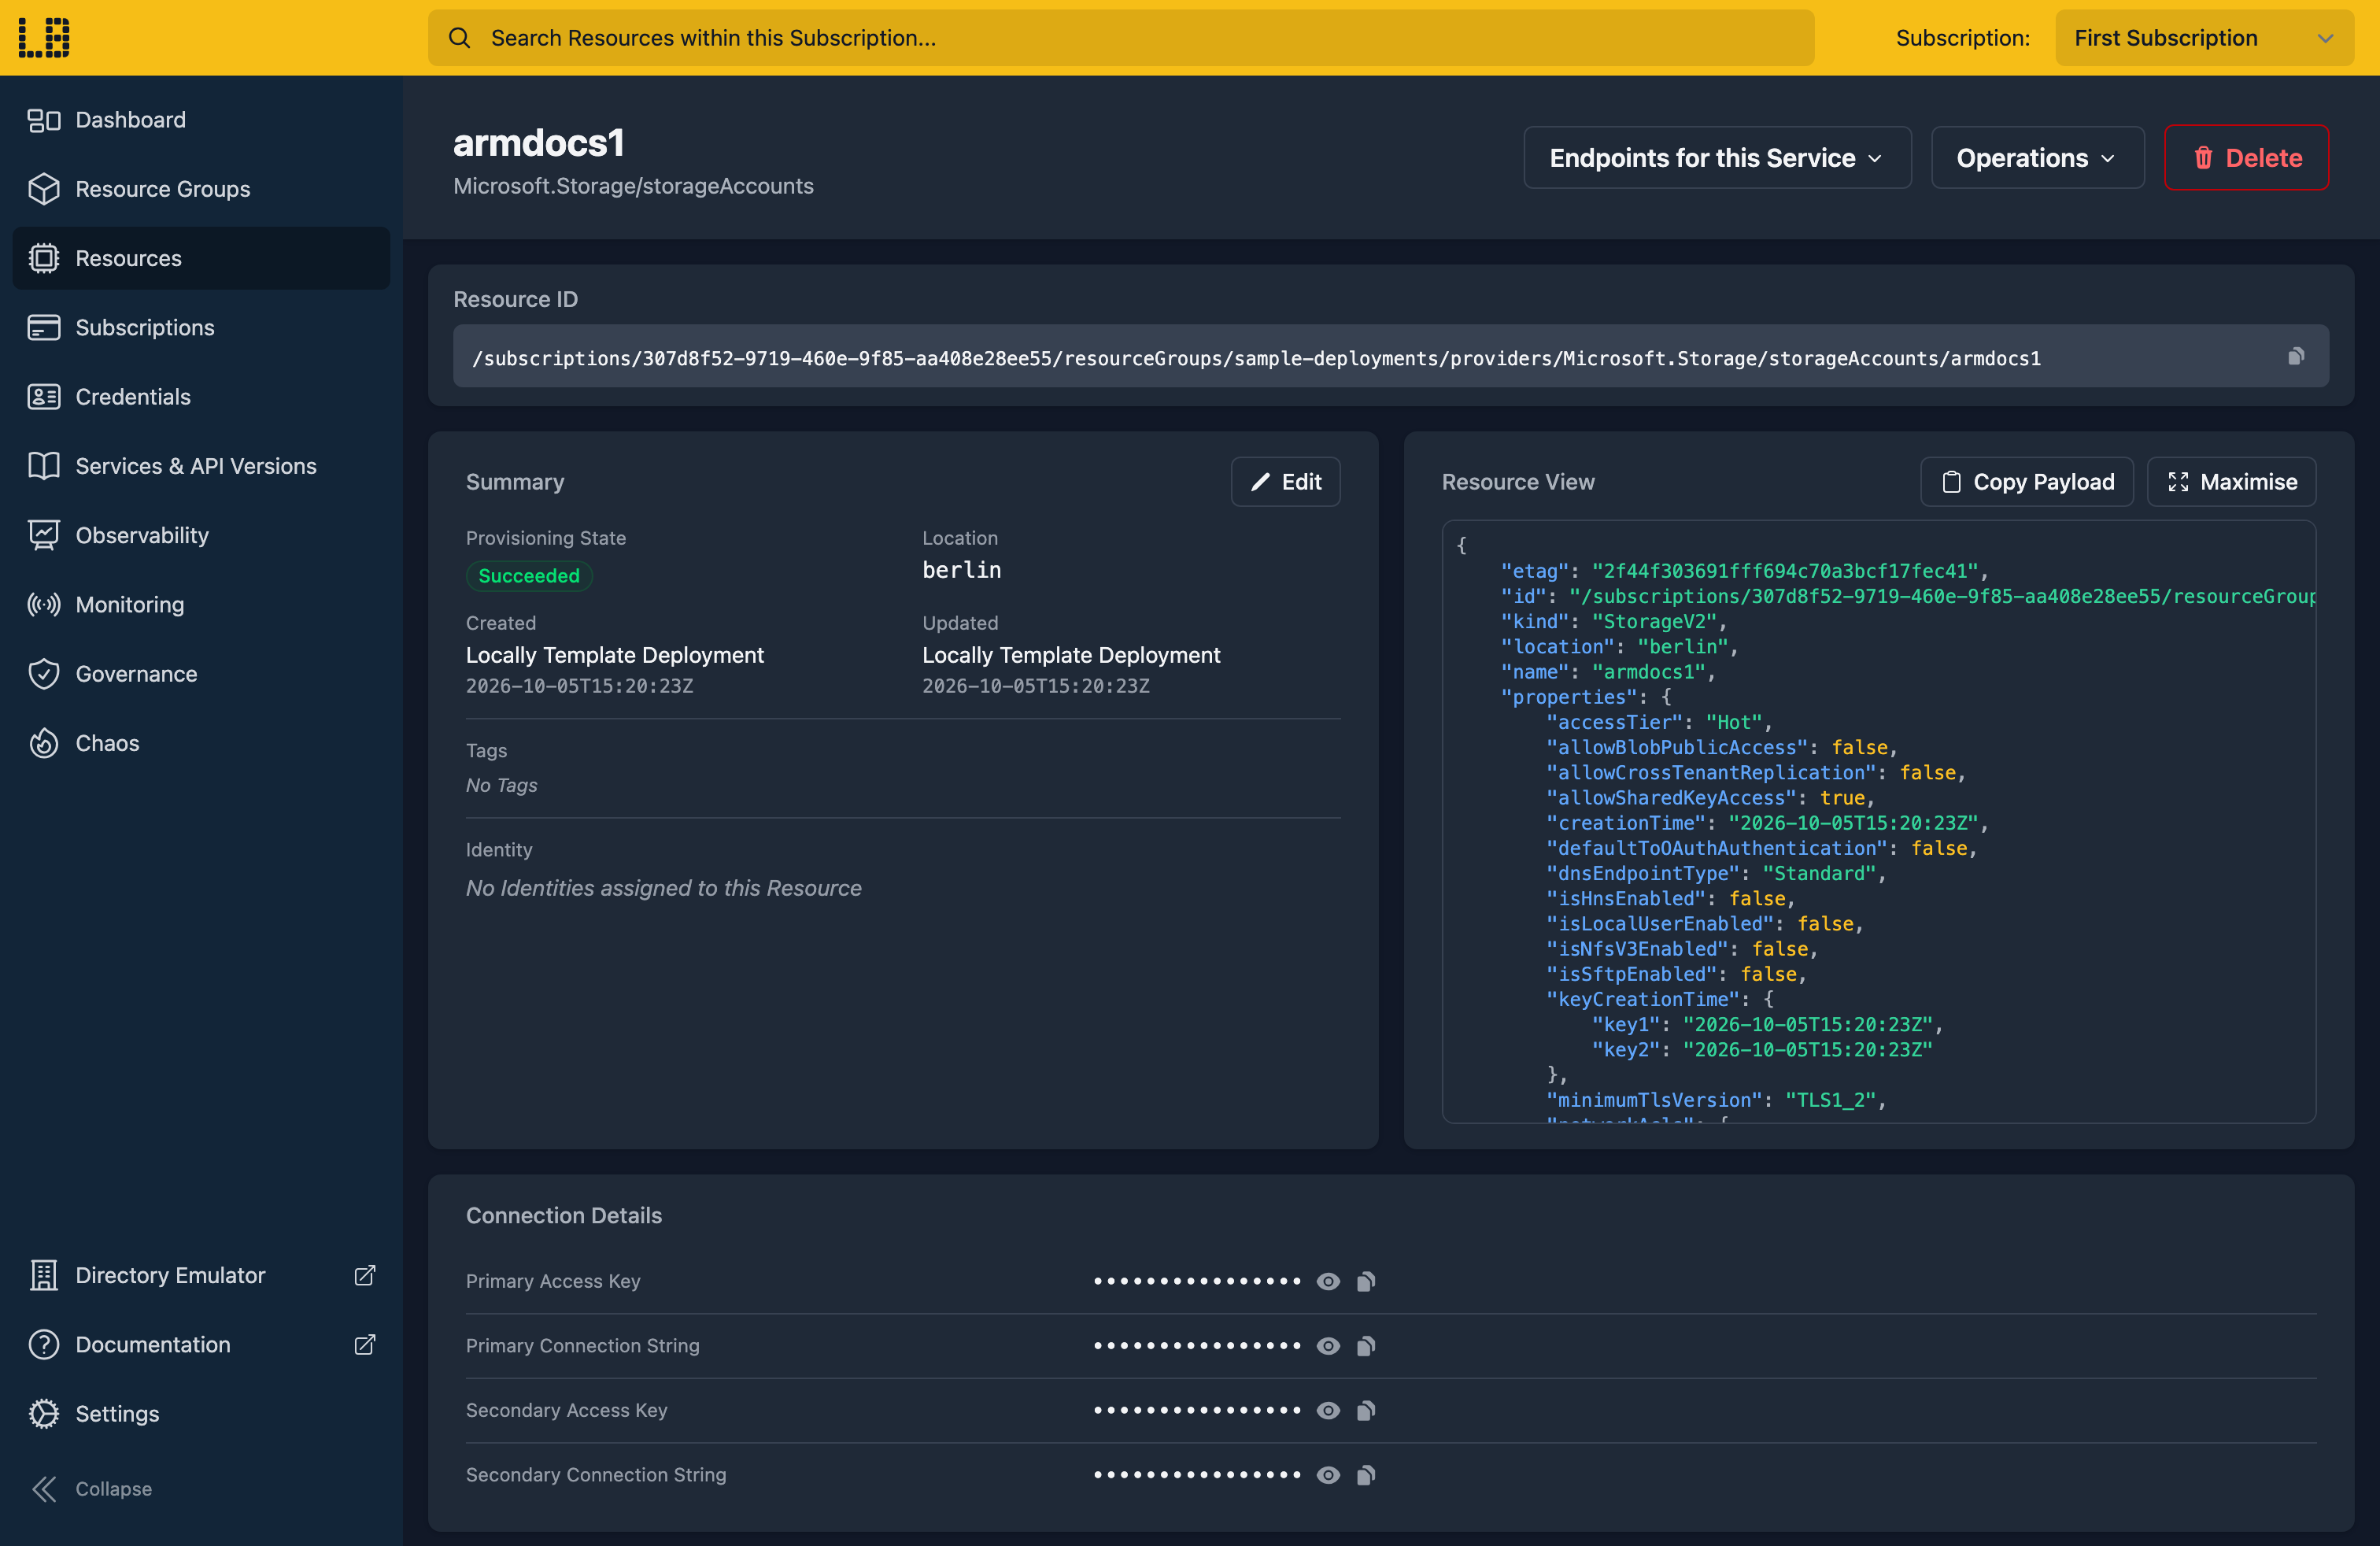Click the Directory Emulator external-link icon
The width and height of the screenshot is (2380, 1546).
point(365,1275)
